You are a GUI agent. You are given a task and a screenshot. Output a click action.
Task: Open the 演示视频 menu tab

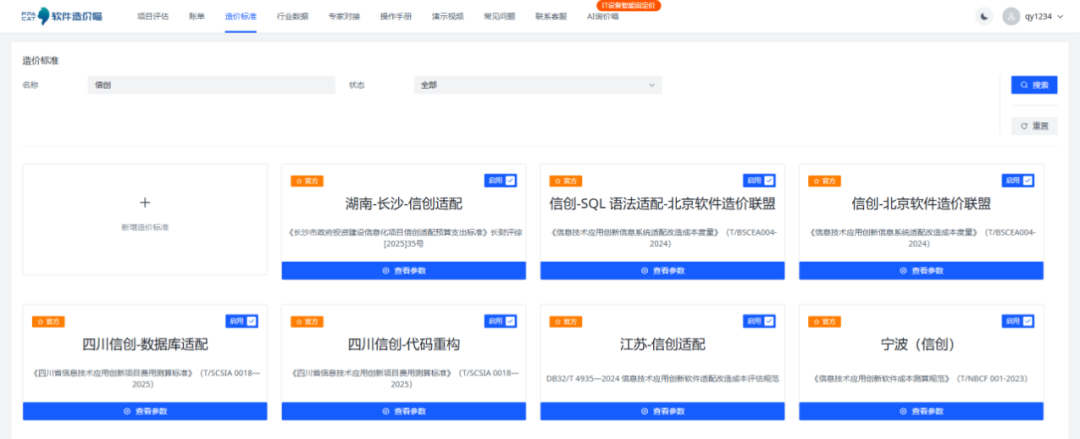click(448, 17)
